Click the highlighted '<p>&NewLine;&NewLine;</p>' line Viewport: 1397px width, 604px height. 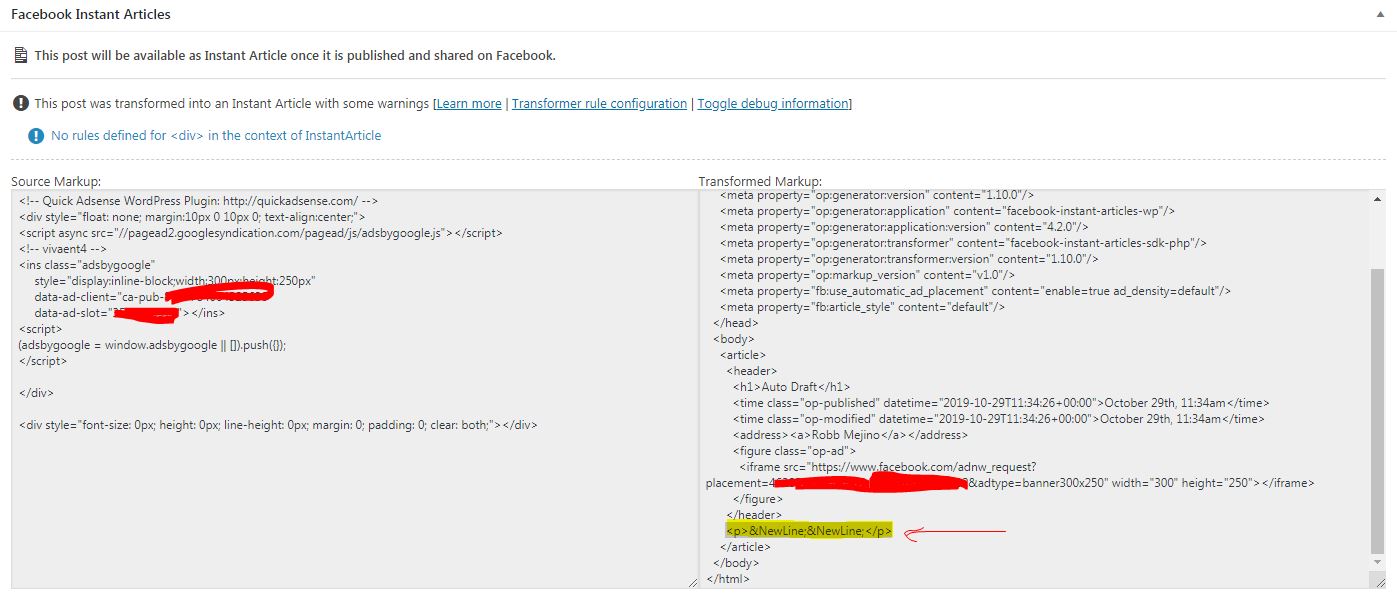coord(809,531)
